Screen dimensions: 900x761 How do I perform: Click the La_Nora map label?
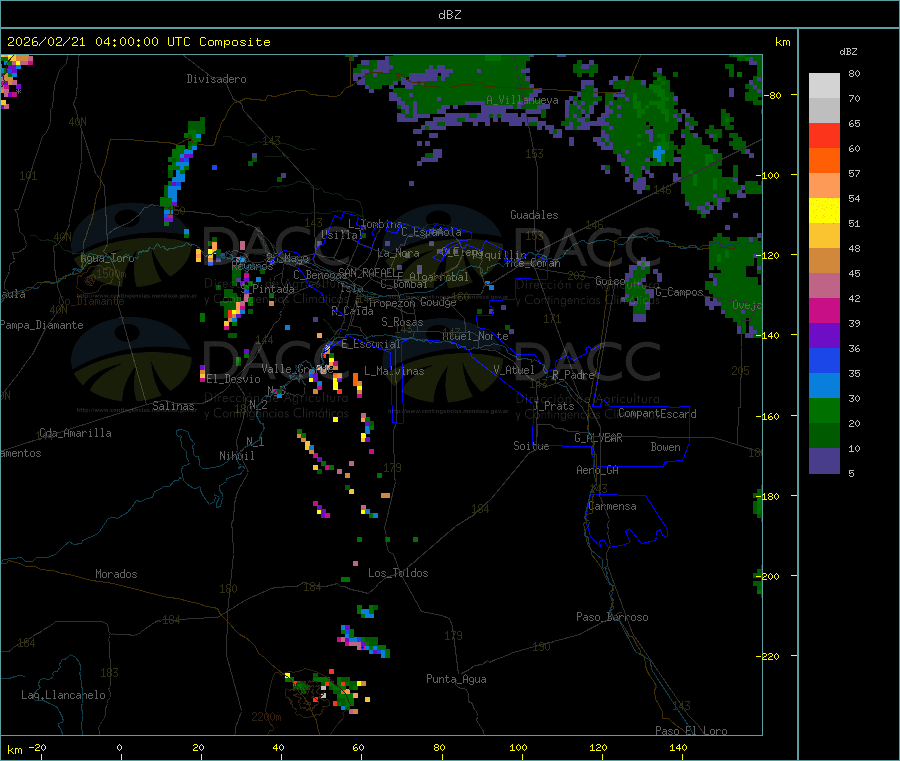tap(398, 253)
